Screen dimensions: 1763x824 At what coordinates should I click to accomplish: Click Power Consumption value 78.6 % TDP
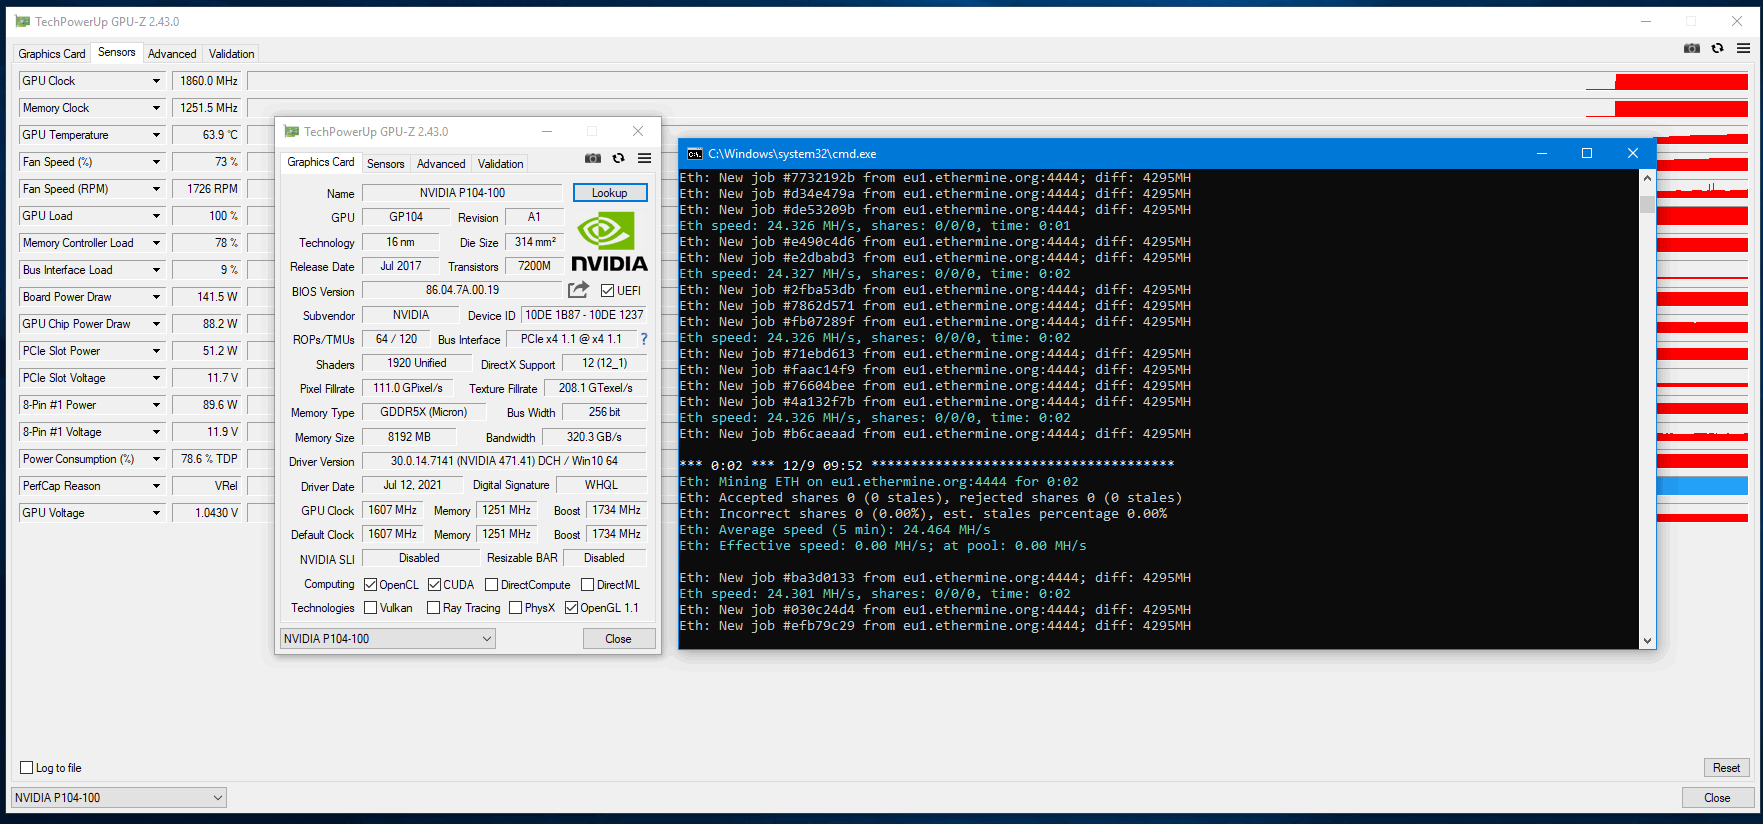coord(208,459)
